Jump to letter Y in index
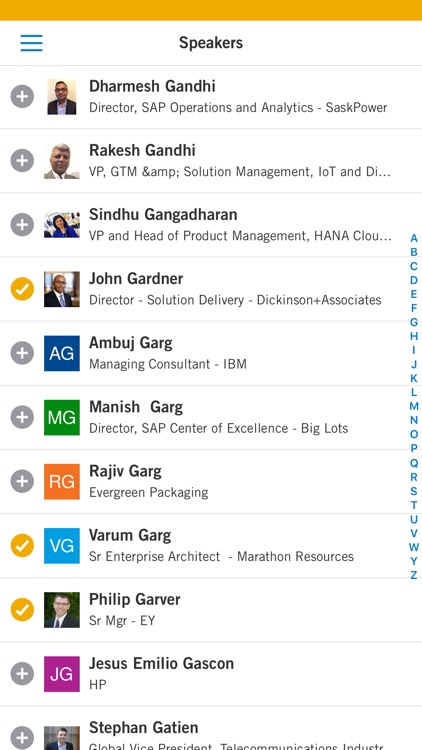422x750 pixels. pos(414,561)
